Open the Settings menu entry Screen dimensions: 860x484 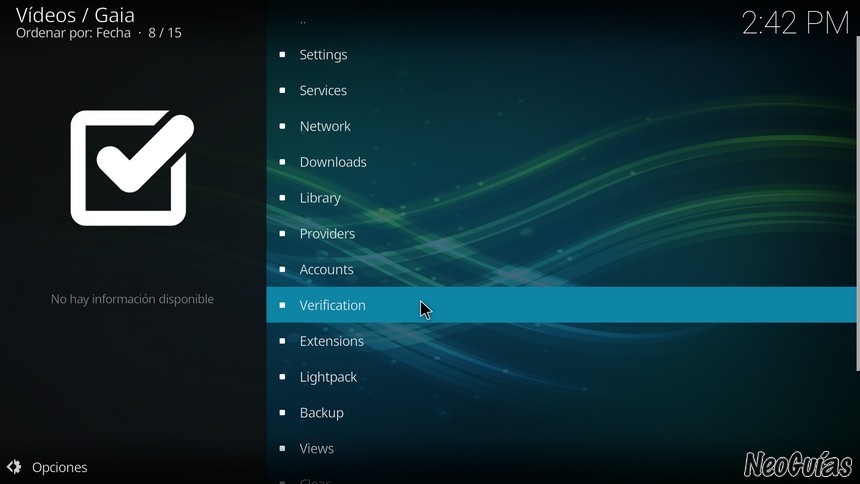561,55
